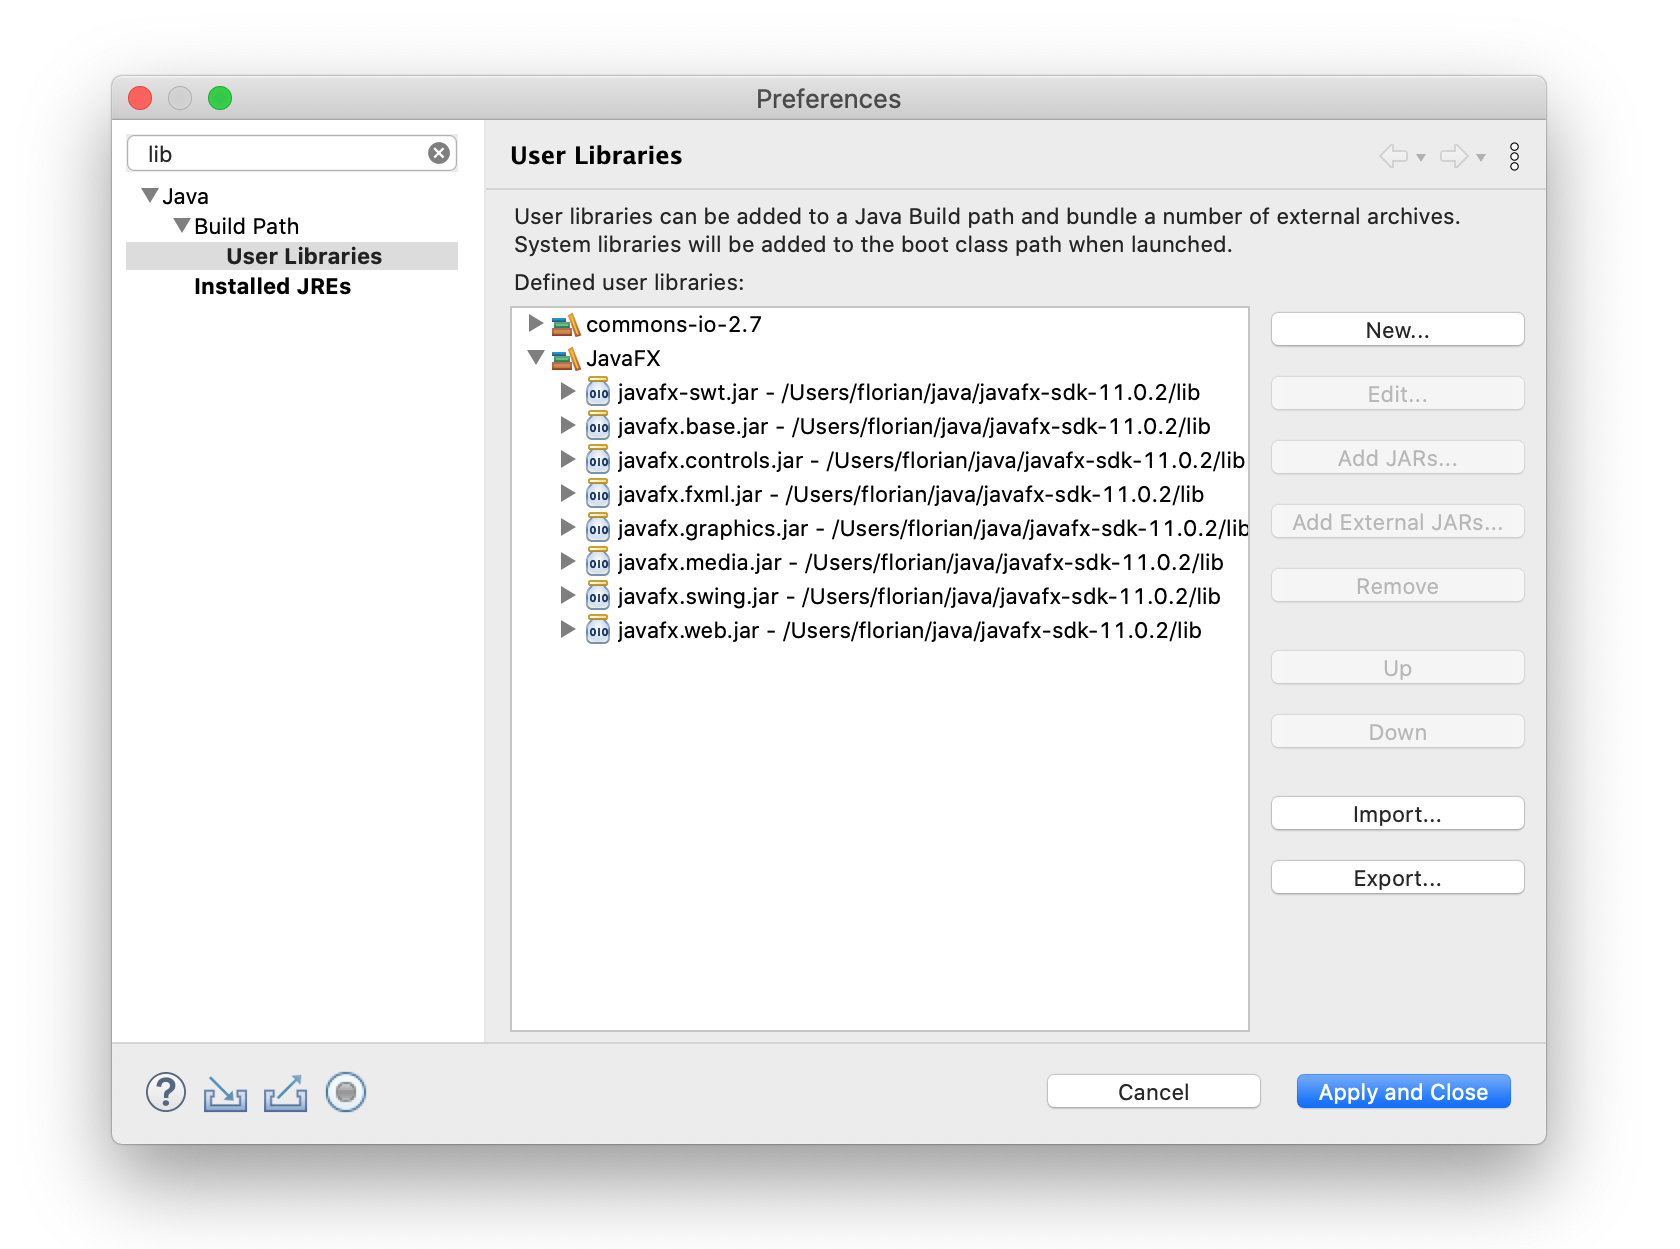The height and width of the screenshot is (1249, 1680).
Task: Expand the commons-io-2.7 library
Action: click(x=535, y=323)
